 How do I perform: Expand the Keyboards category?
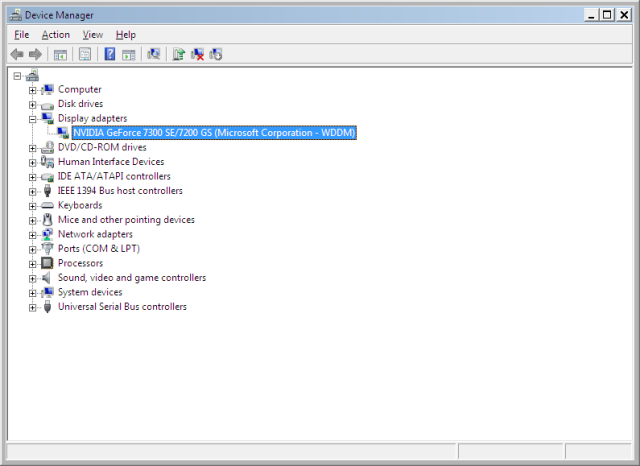(32, 206)
